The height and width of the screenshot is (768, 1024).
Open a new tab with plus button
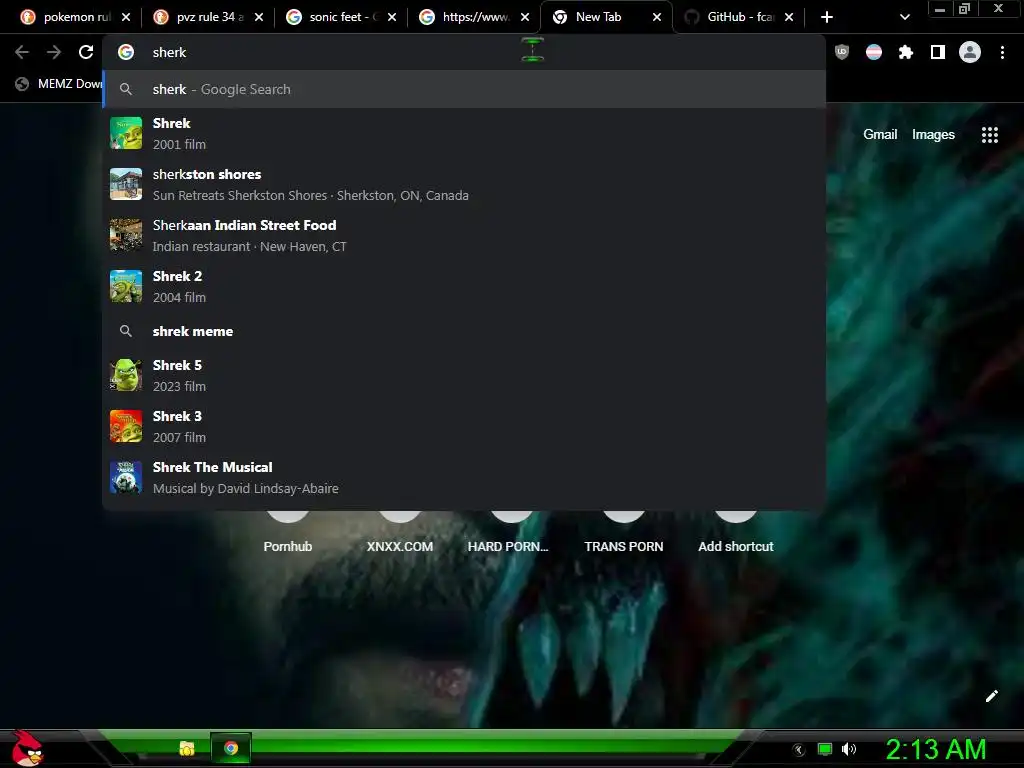click(x=827, y=17)
